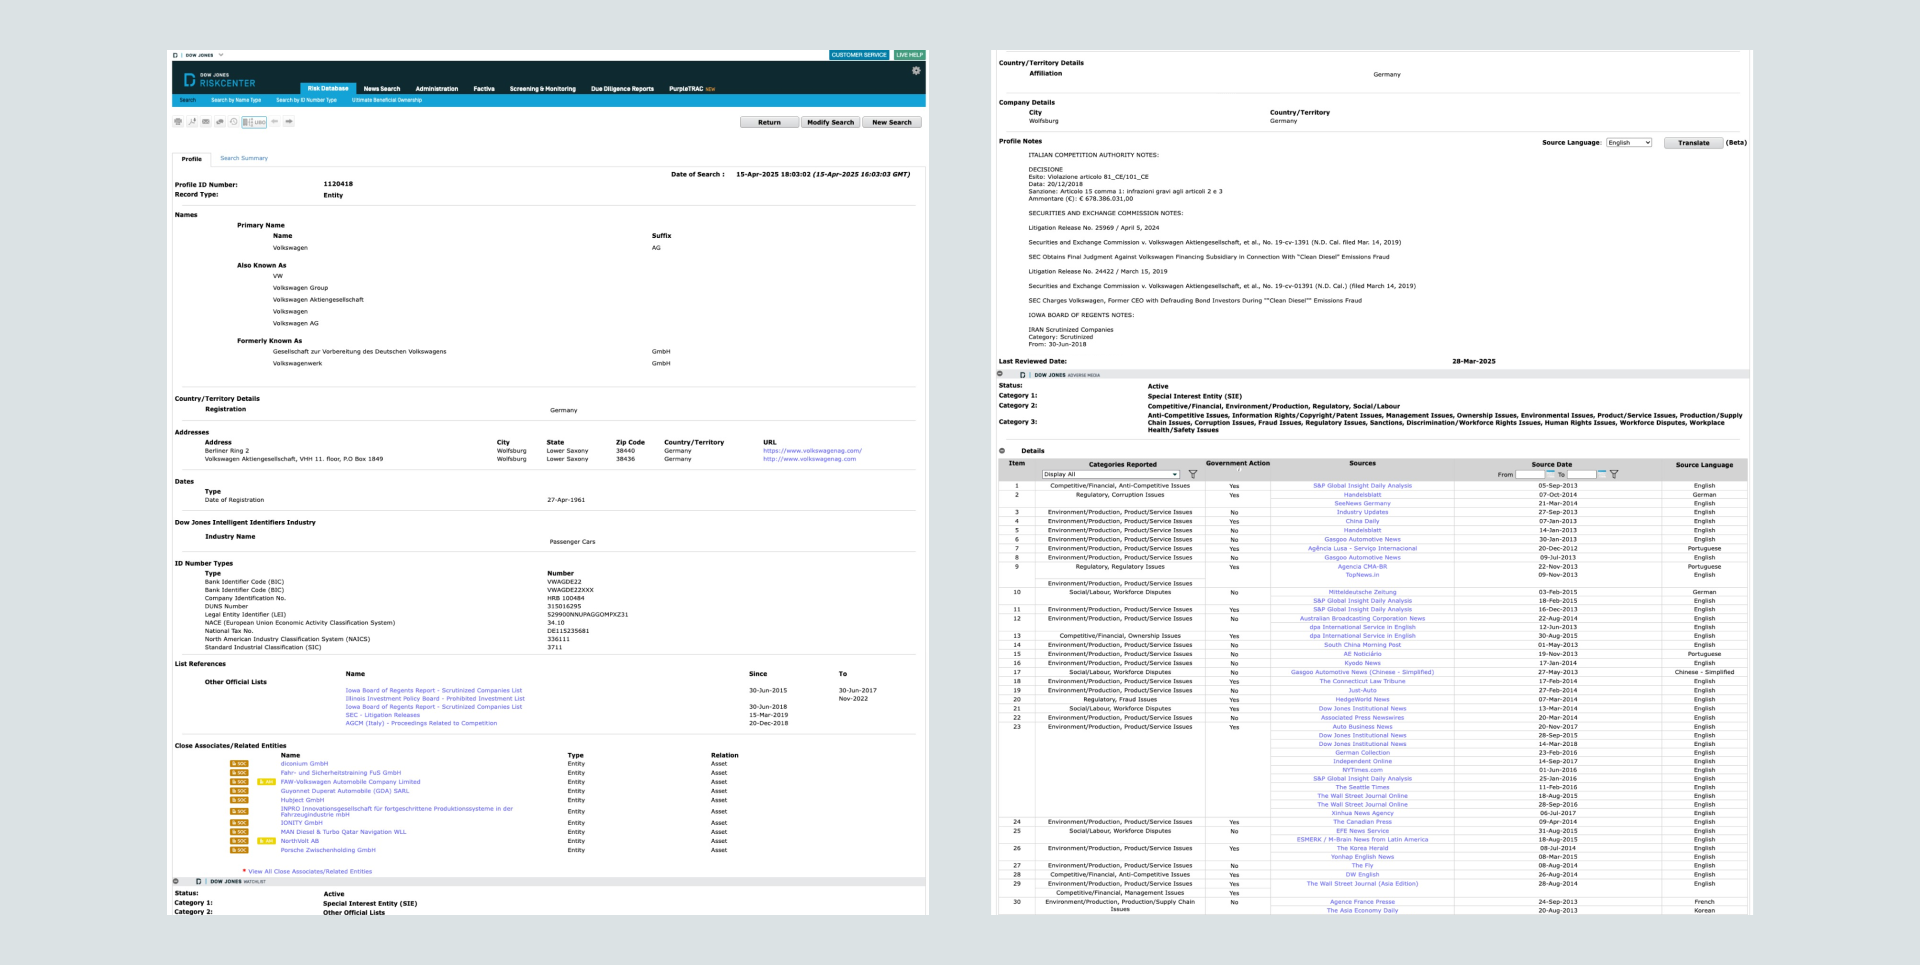Open the Due Diligence Reports tab
The width and height of the screenshot is (1920, 965).
(622, 89)
